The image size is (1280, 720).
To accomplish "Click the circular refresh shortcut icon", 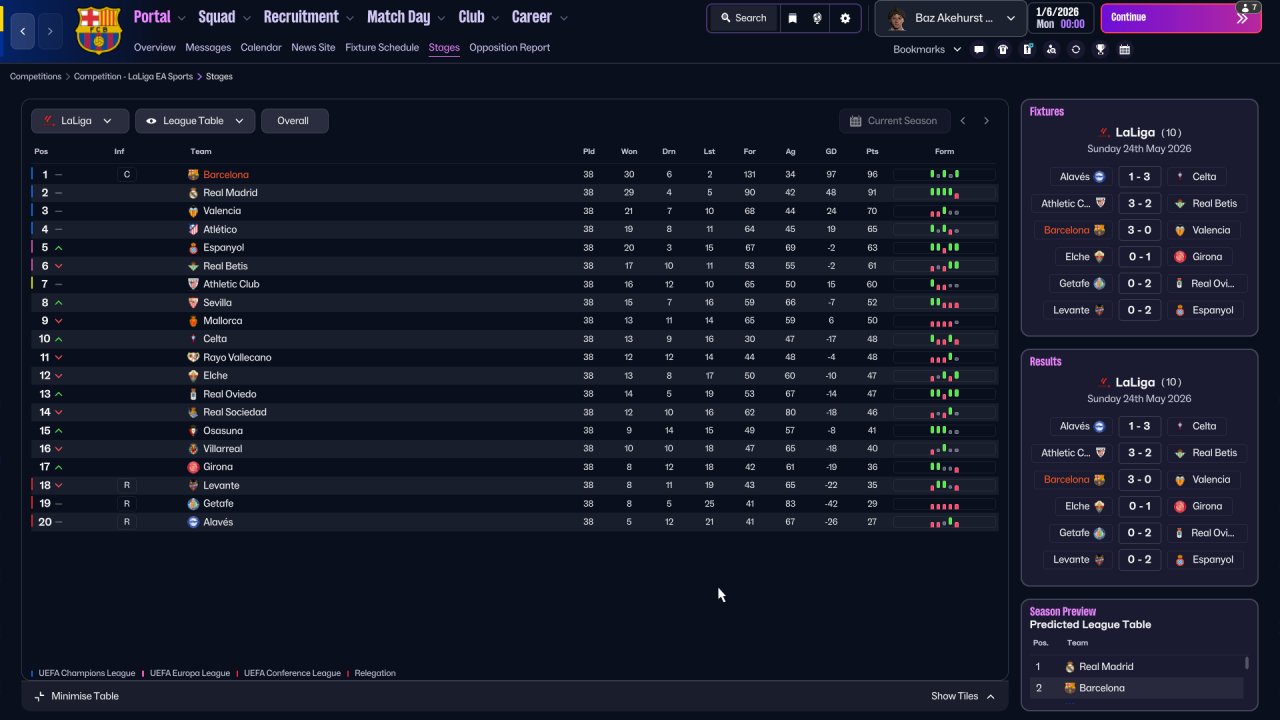I will click(1076, 49).
